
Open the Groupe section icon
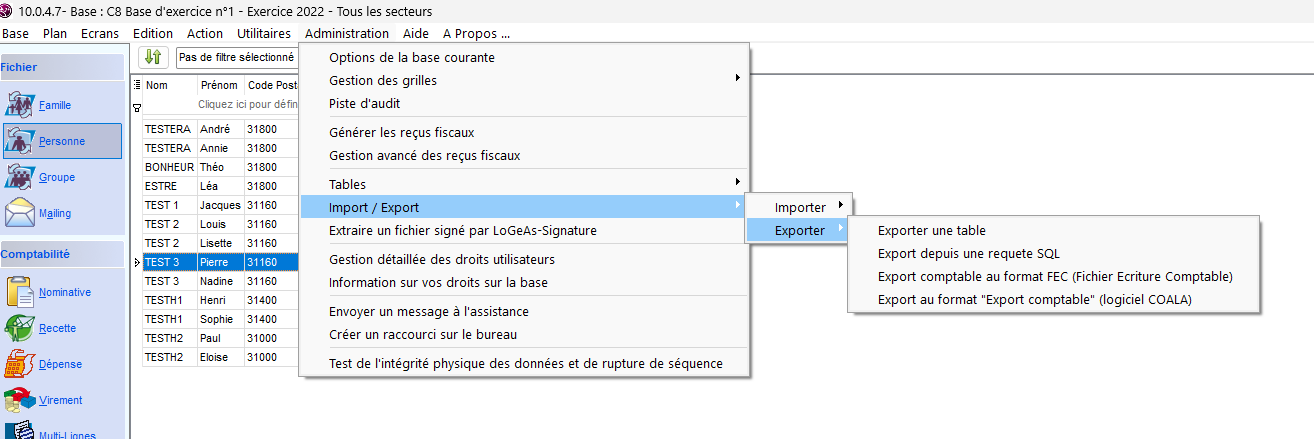pyautogui.click(x=21, y=177)
